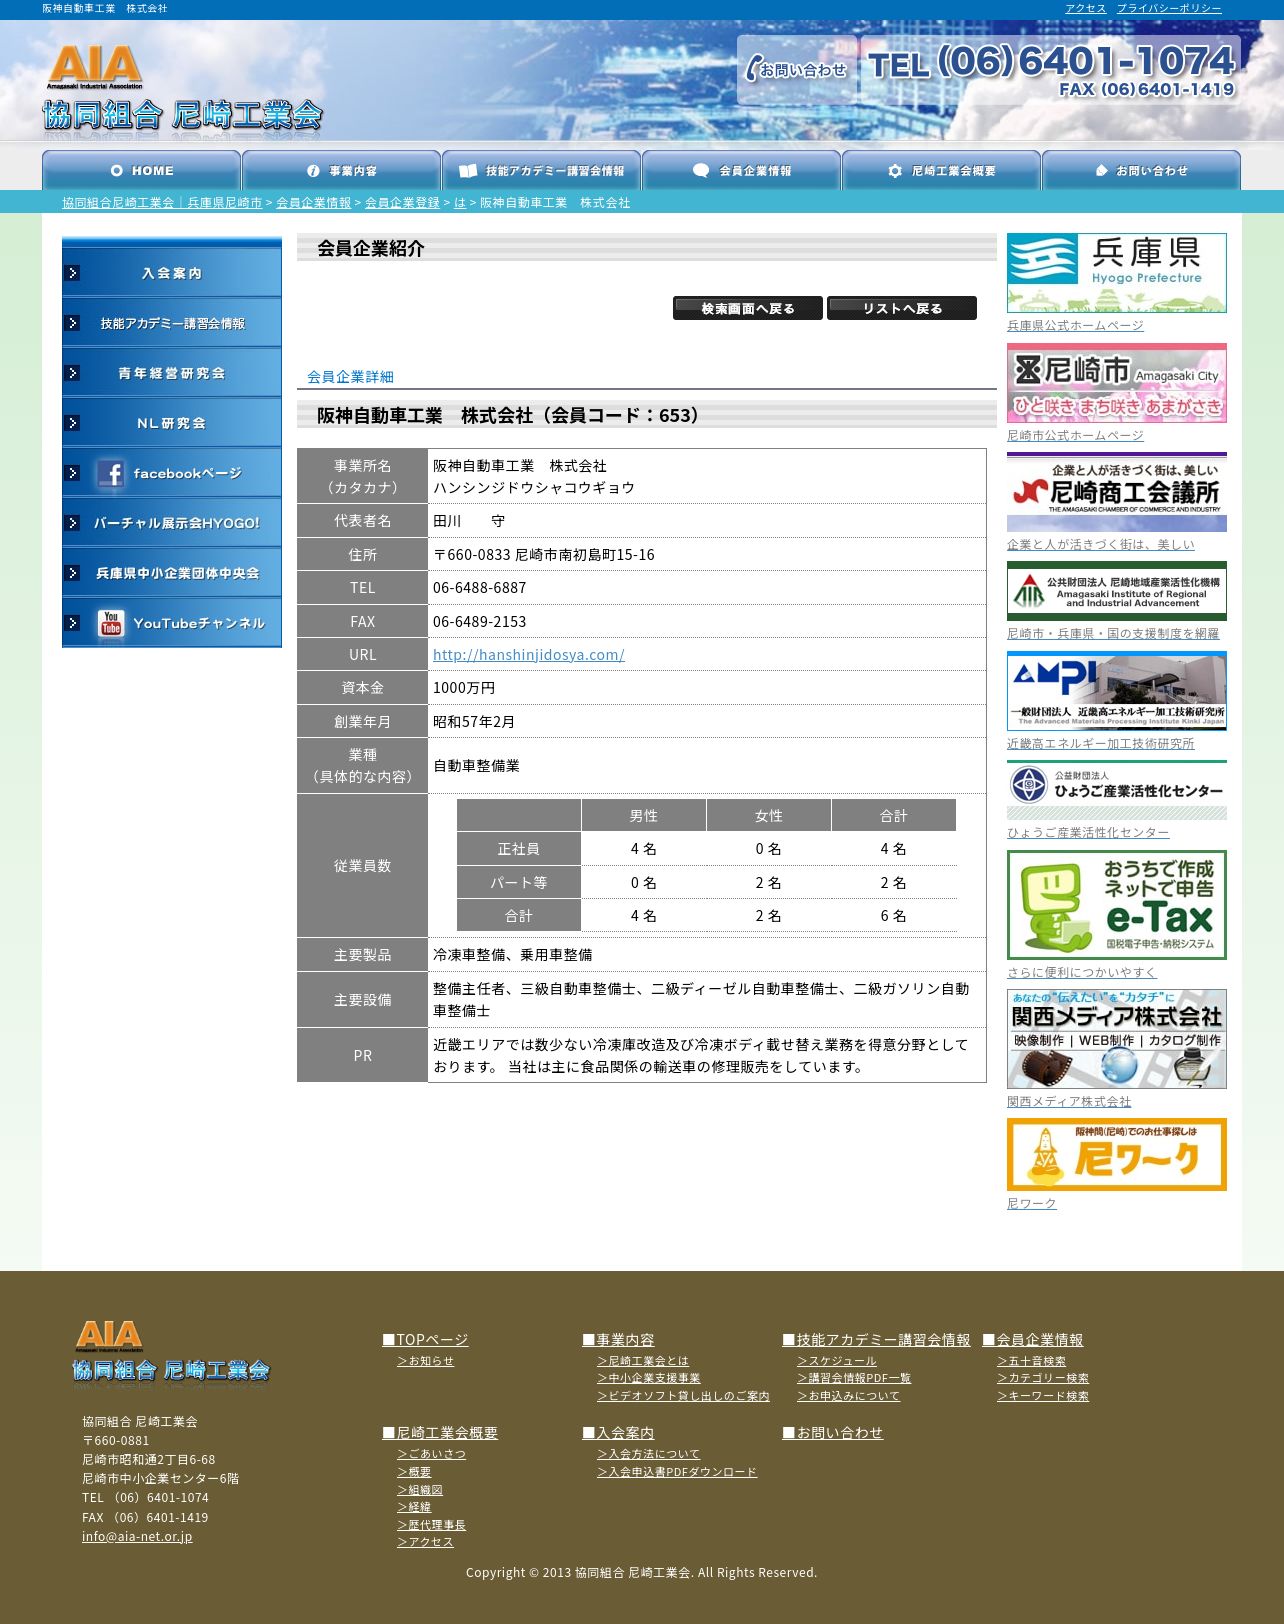
Task: Open footer ＞お知らせ link
Action: coord(425,1361)
